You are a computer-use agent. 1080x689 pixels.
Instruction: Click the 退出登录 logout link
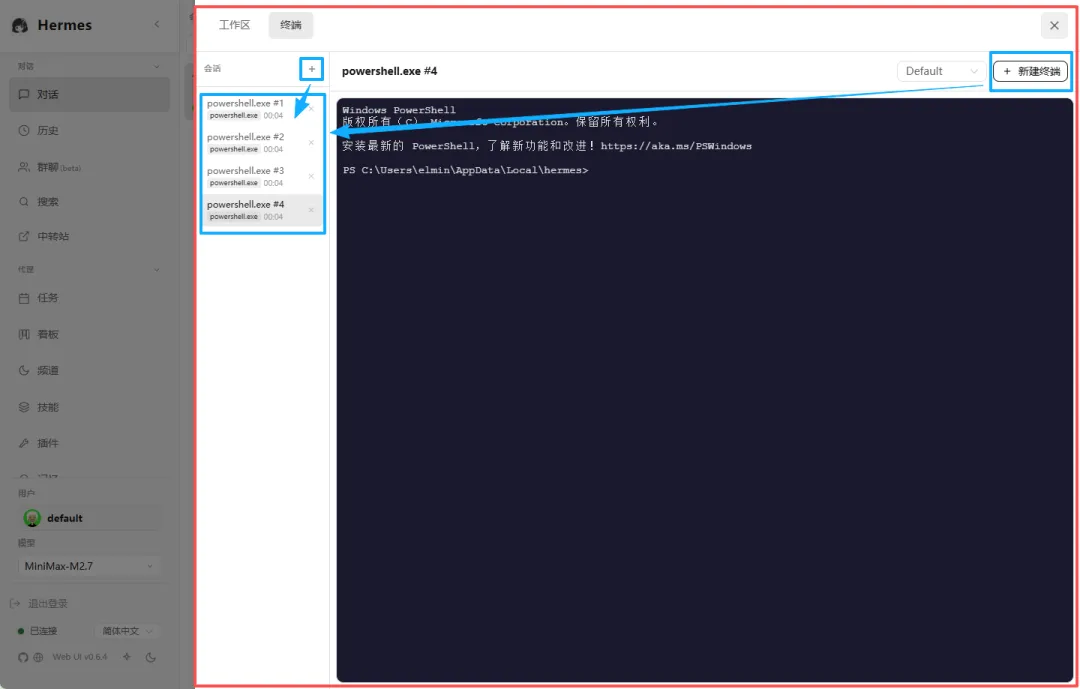point(39,604)
